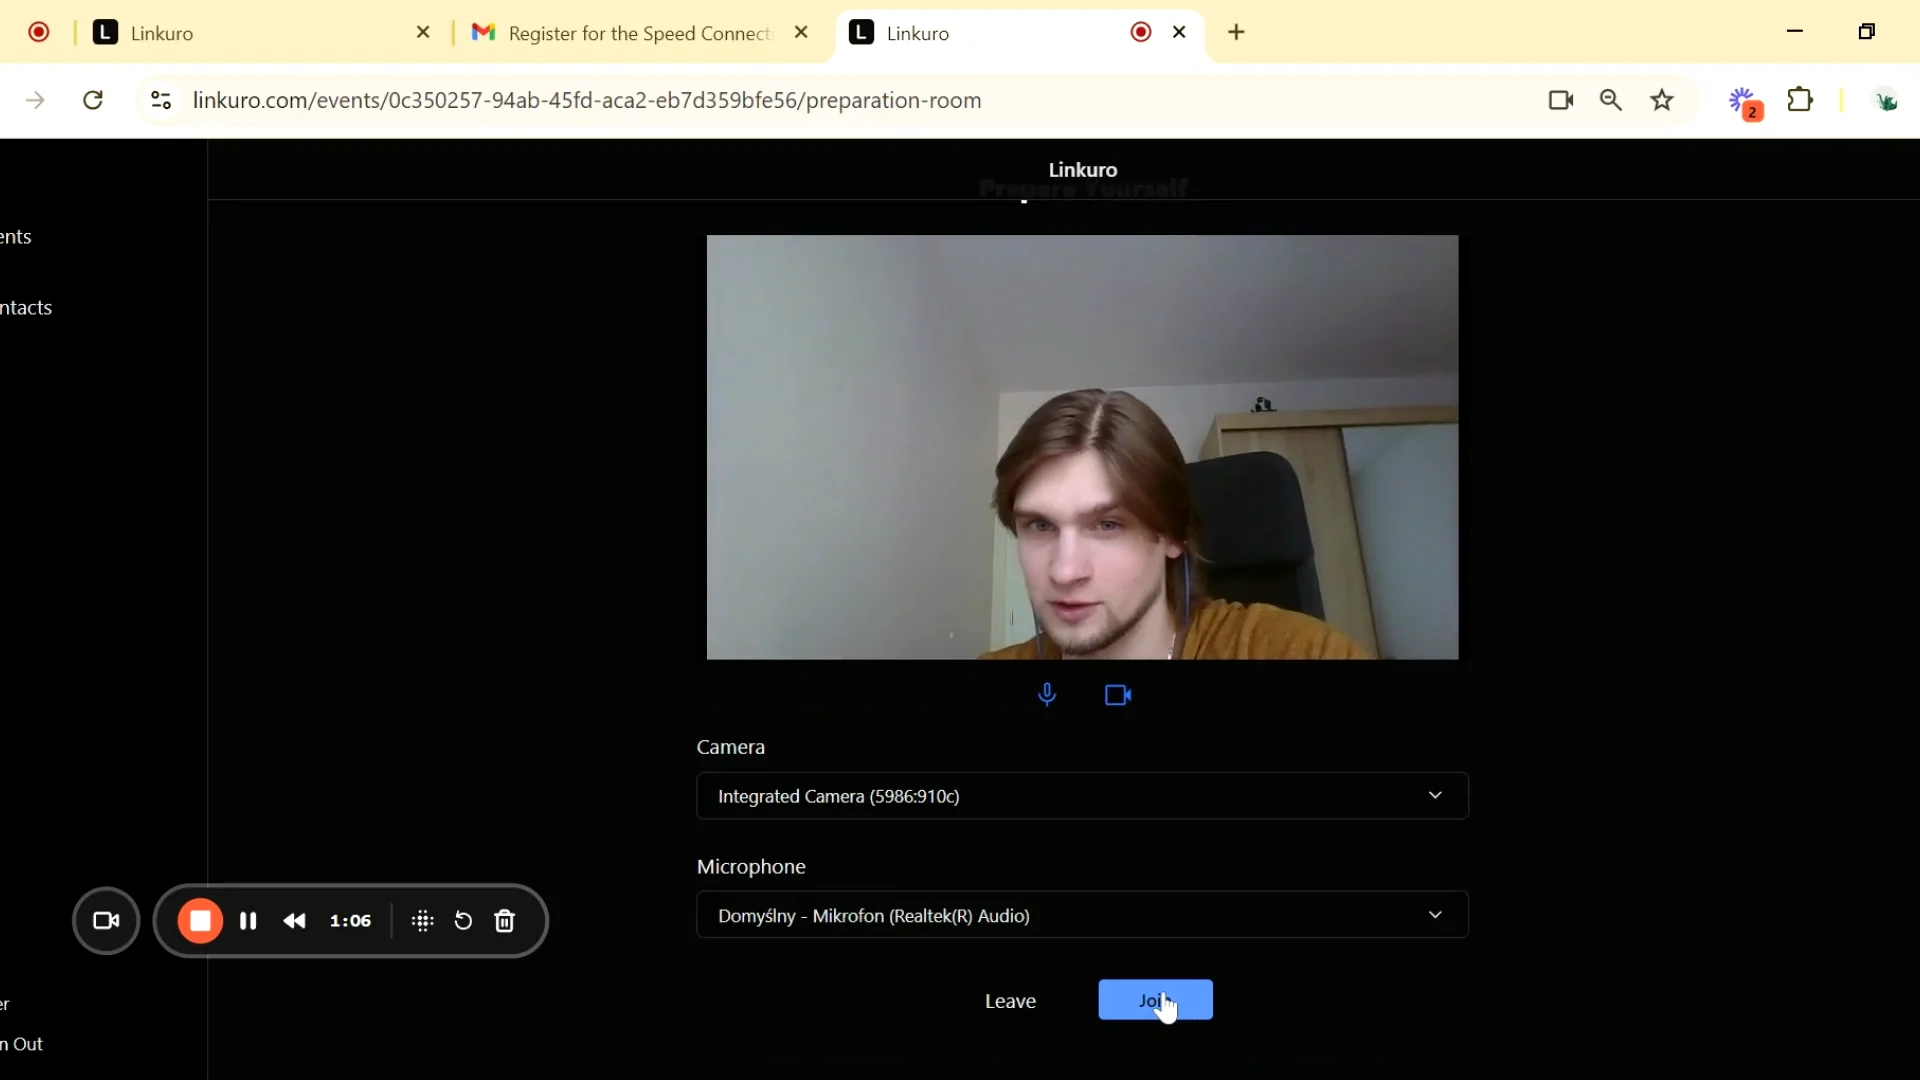1920x1080 pixels.
Task: Expand the Microphone list with the chevron arrow
Action: [x=1435, y=915]
